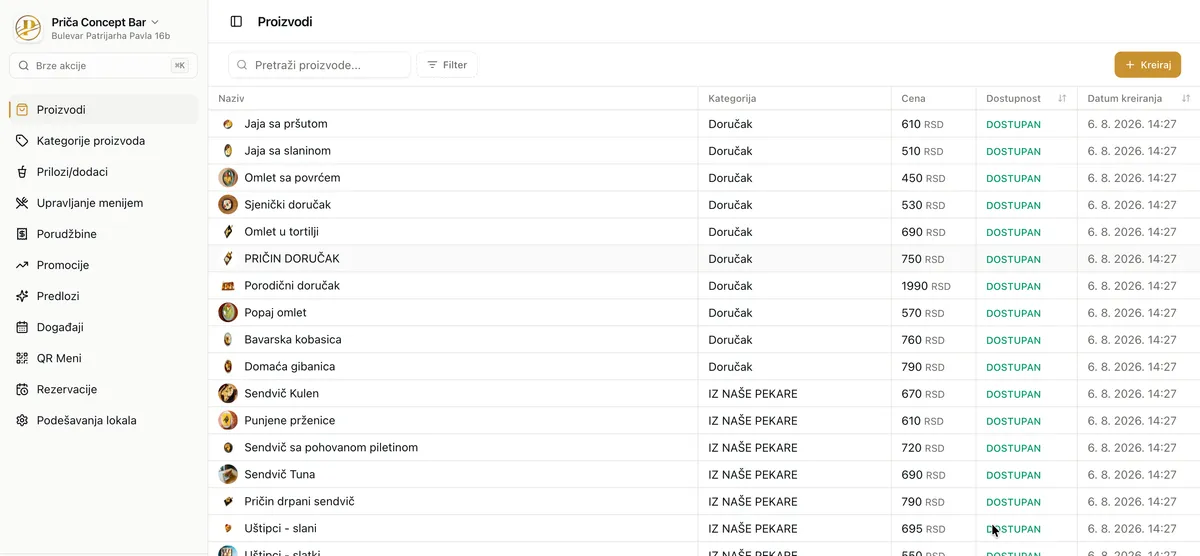Click the Bulevar Patrijarha Pavla 16b address
This screenshot has width=1200, height=556.
pyautogui.click(x=111, y=36)
